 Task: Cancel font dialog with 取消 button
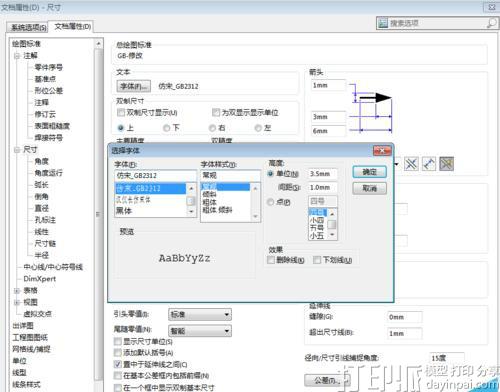point(370,188)
